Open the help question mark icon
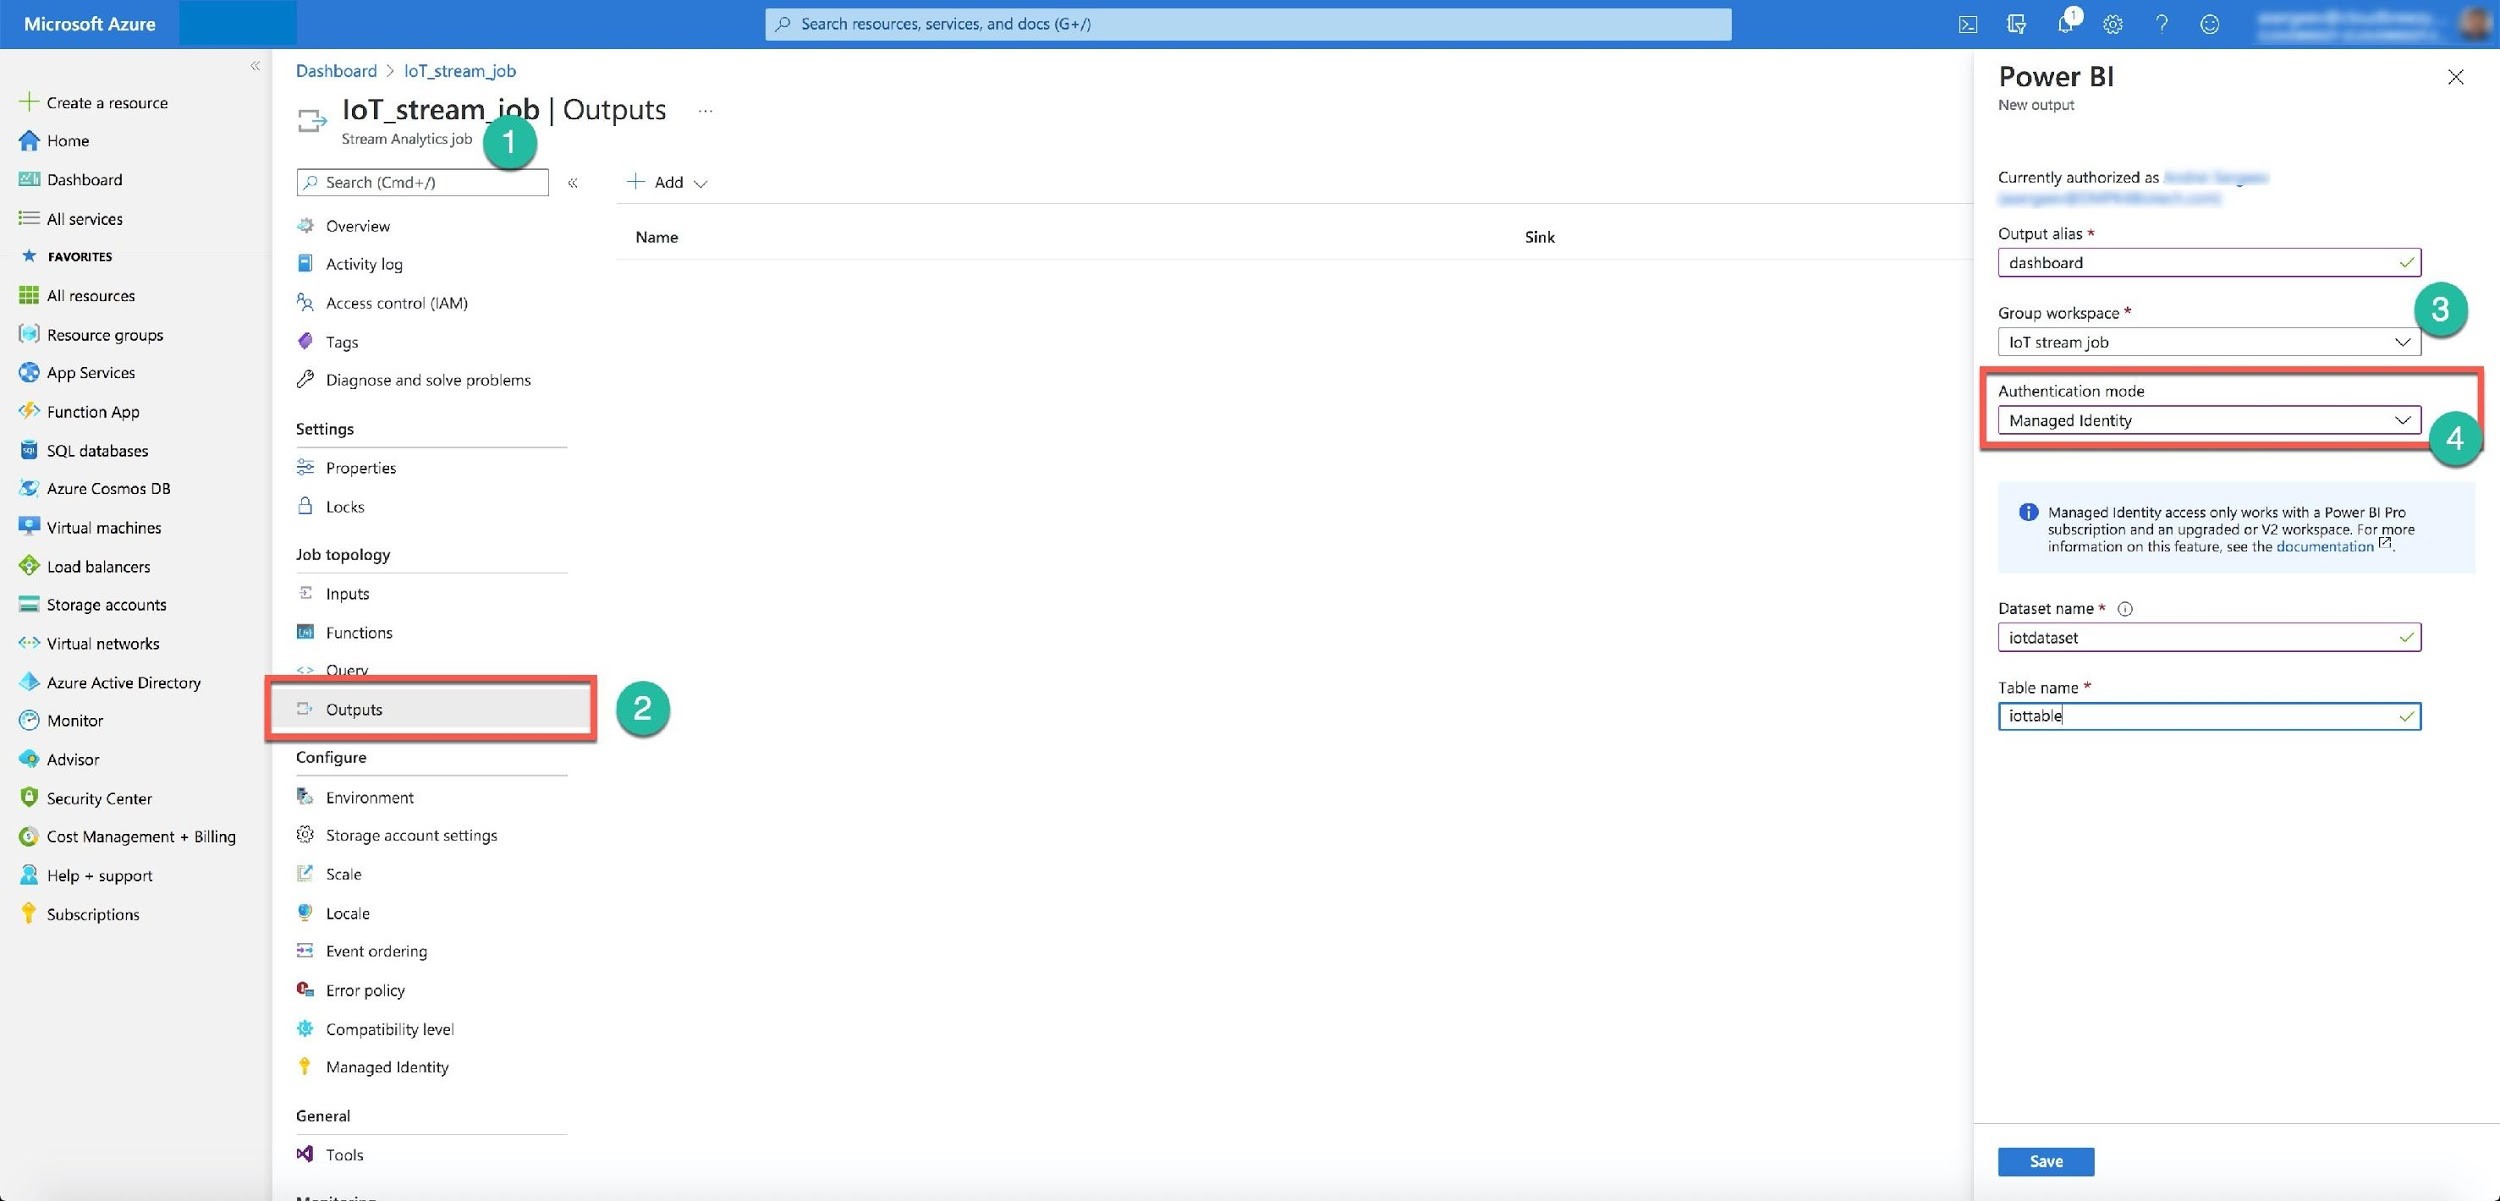The image size is (2500, 1201). pyautogui.click(x=2161, y=24)
